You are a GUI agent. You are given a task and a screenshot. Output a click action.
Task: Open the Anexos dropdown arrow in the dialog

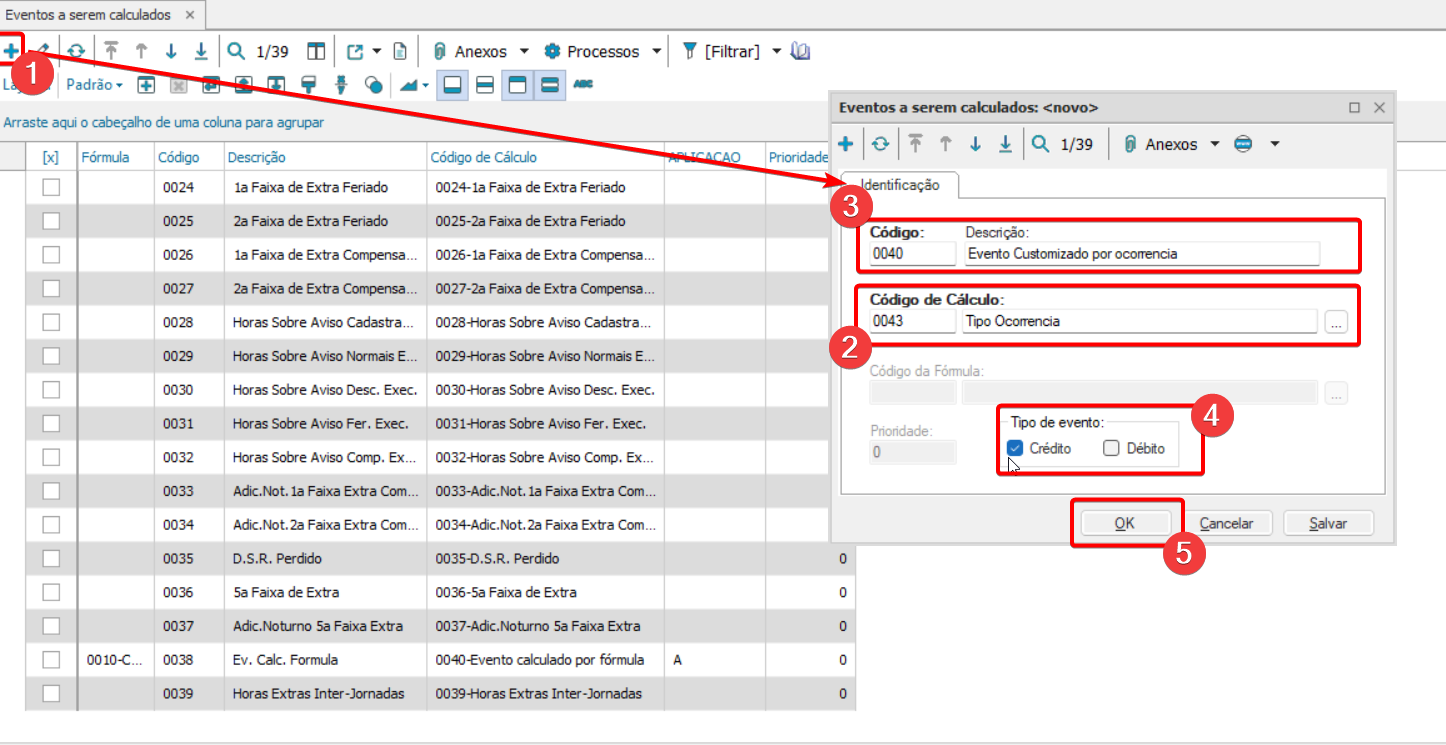tap(1215, 144)
